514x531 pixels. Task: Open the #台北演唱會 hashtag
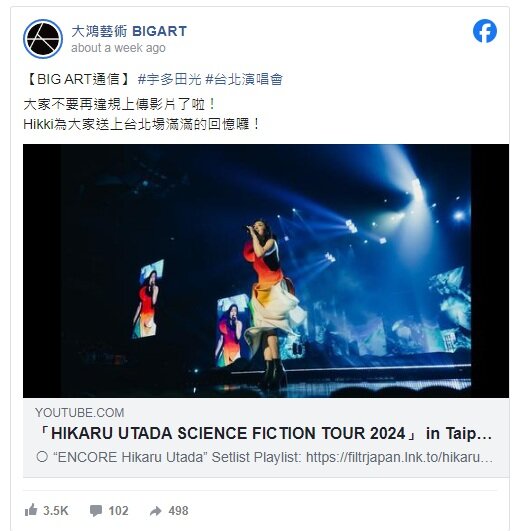(x=244, y=79)
